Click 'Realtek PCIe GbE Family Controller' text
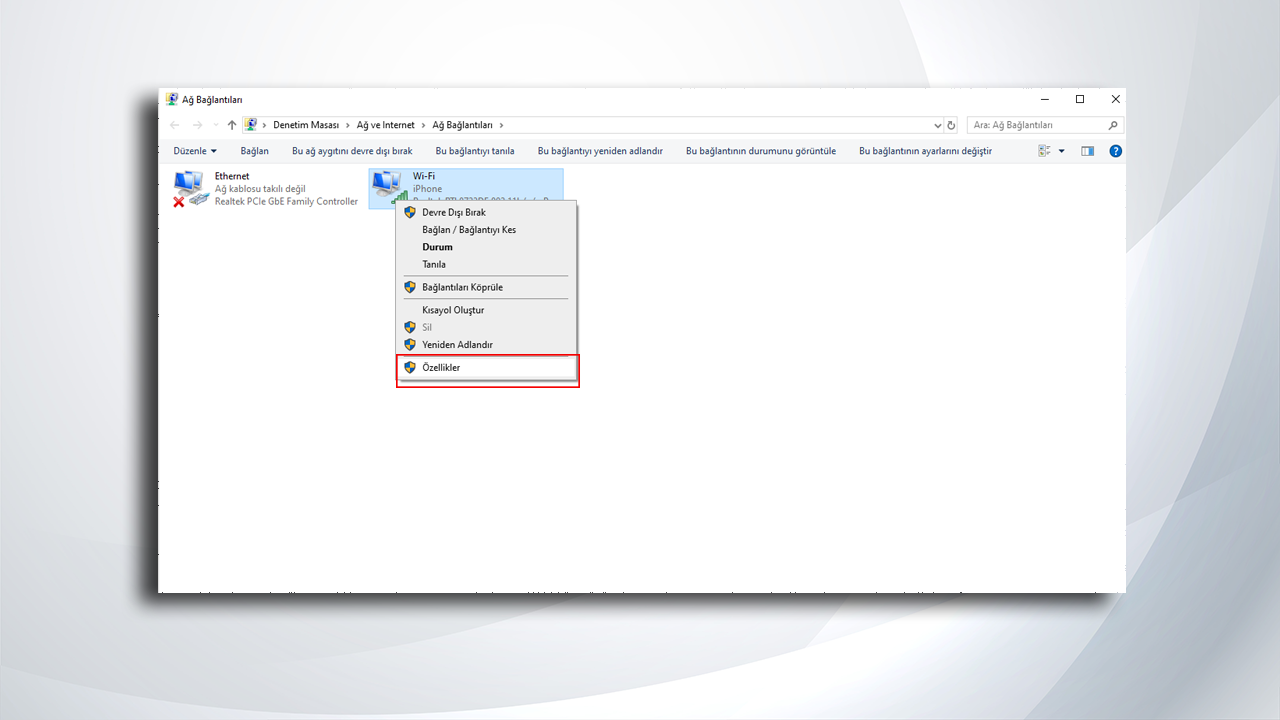 pyautogui.click(x=286, y=201)
